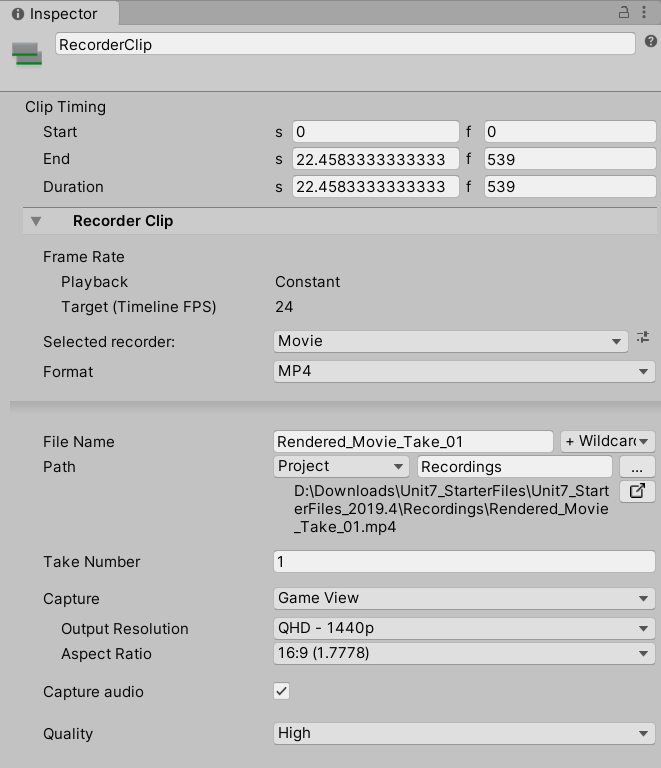This screenshot has height=768, width=661.
Task: Open the help icon beside the clip name
Action: [651, 42]
